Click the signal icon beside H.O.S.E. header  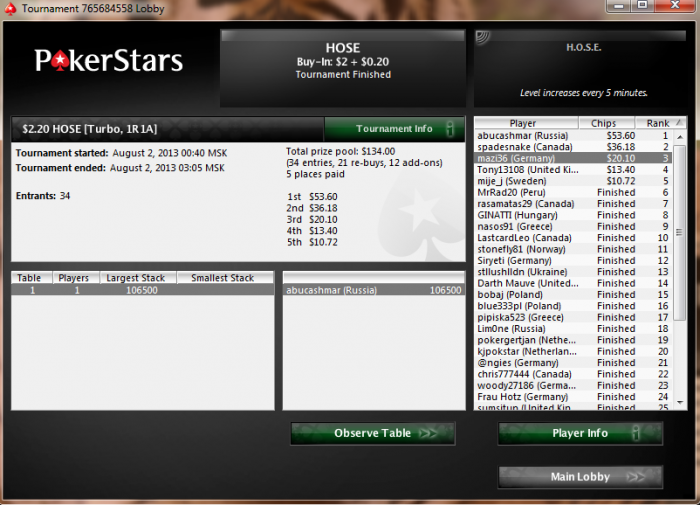pos(483,38)
